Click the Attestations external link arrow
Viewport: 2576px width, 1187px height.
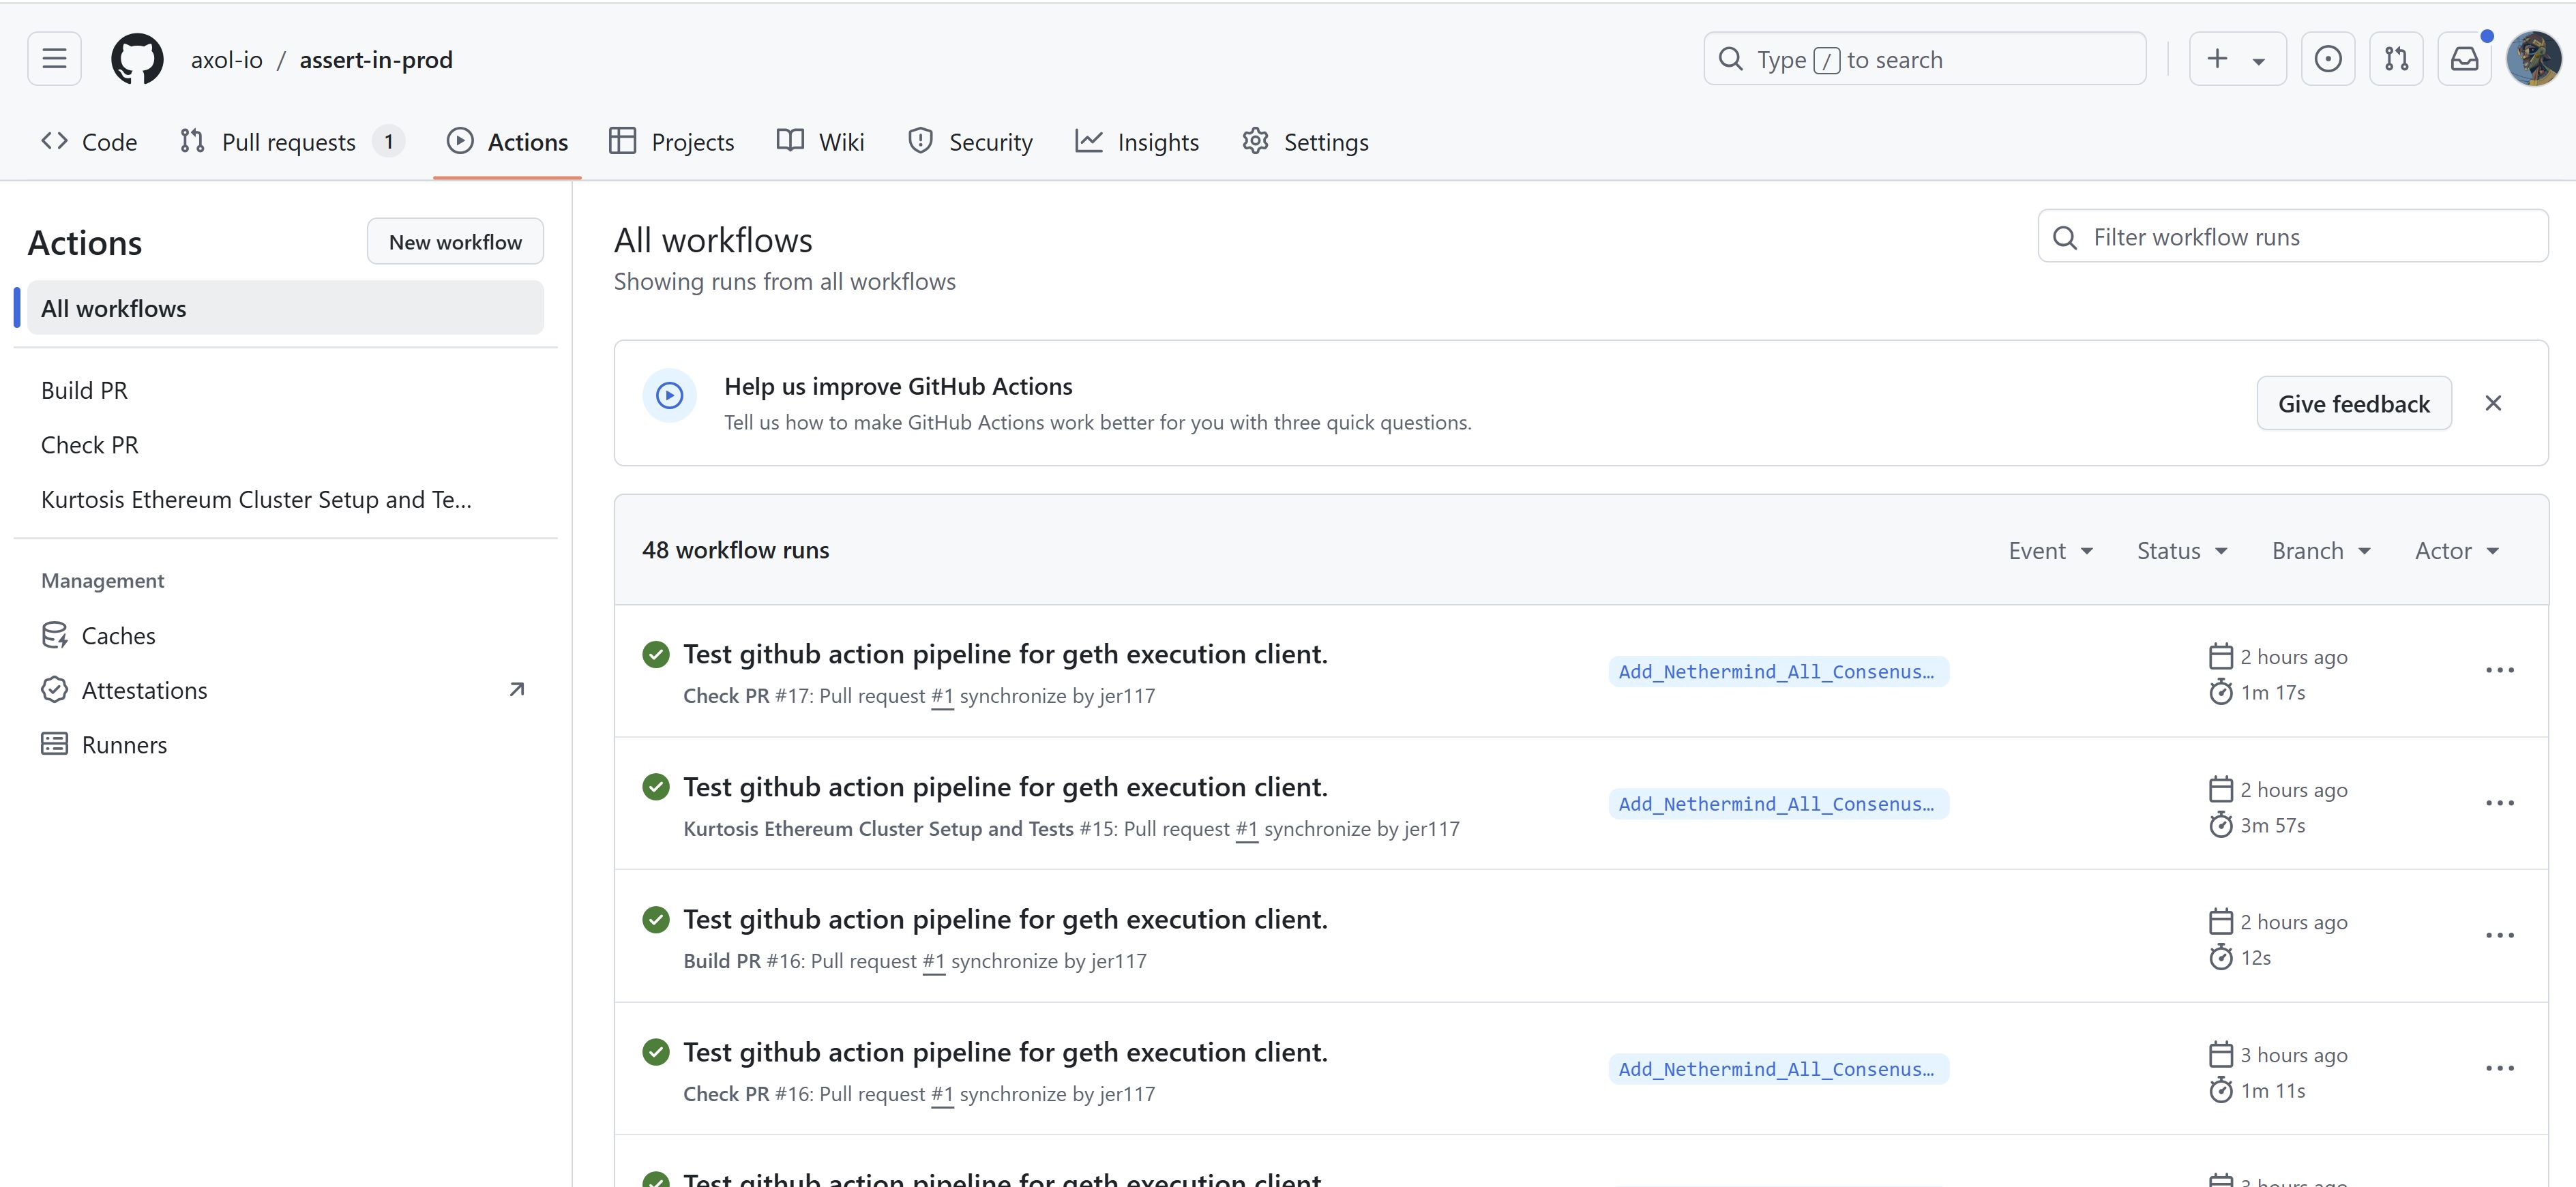tap(516, 688)
